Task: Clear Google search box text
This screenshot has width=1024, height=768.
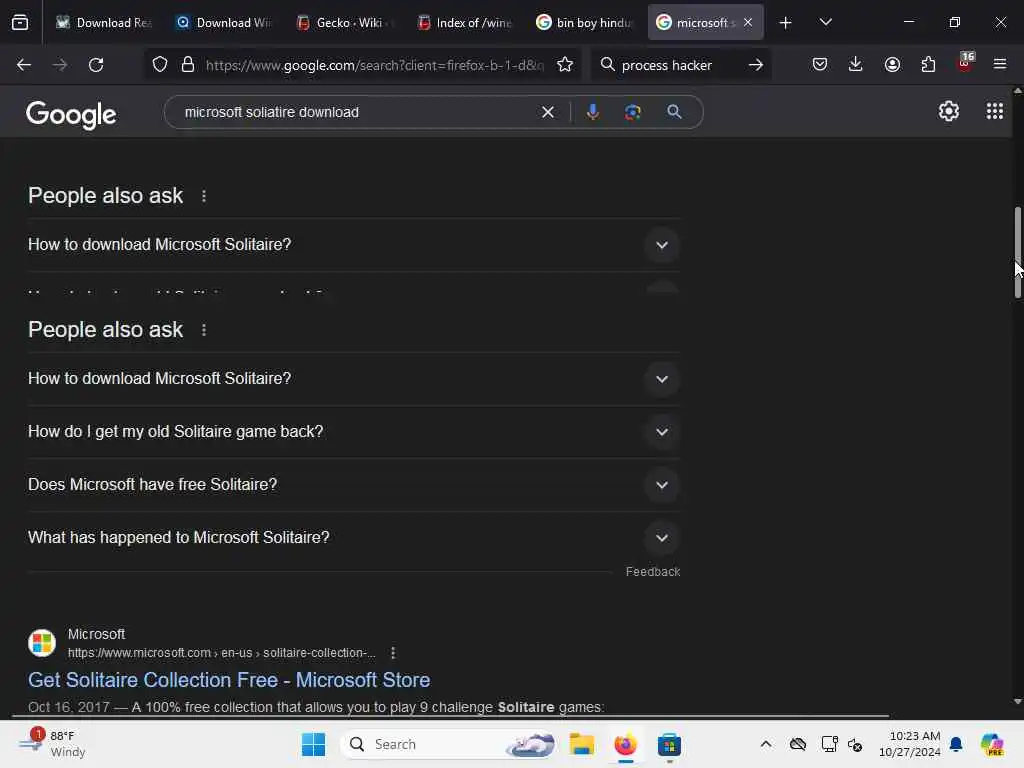Action: [x=548, y=112]
